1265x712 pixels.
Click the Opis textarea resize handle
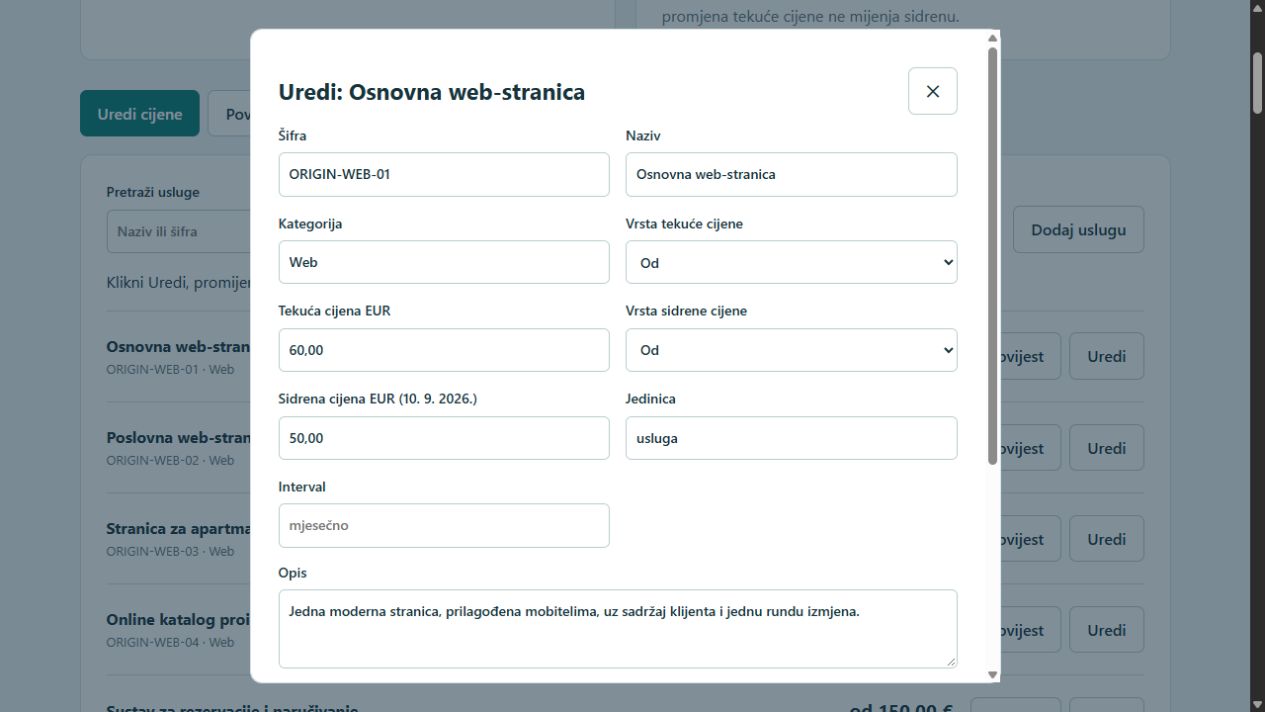(951, 661)
